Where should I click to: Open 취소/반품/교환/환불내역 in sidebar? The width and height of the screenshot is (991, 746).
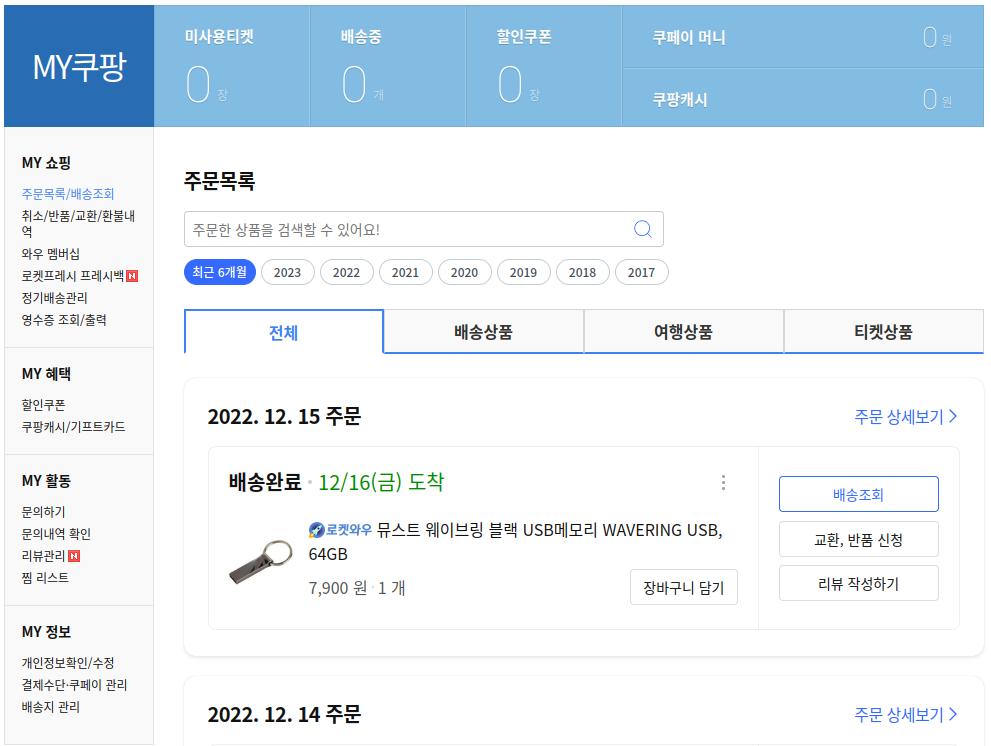78,223
